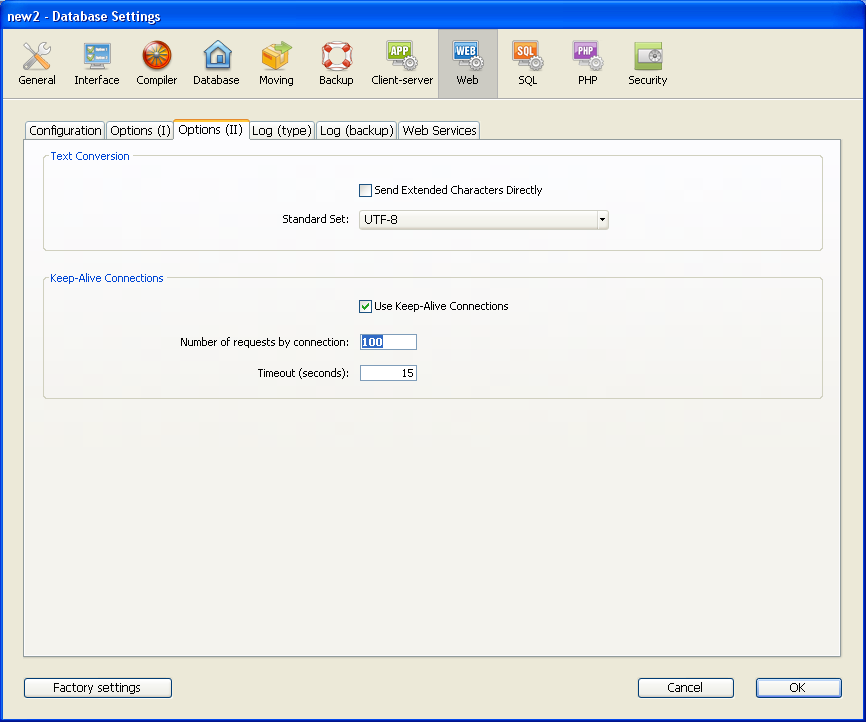Switch to the PHP settings page
Image resolution: width=866 pixels, height=722 pixels.
tap(587, 64)
